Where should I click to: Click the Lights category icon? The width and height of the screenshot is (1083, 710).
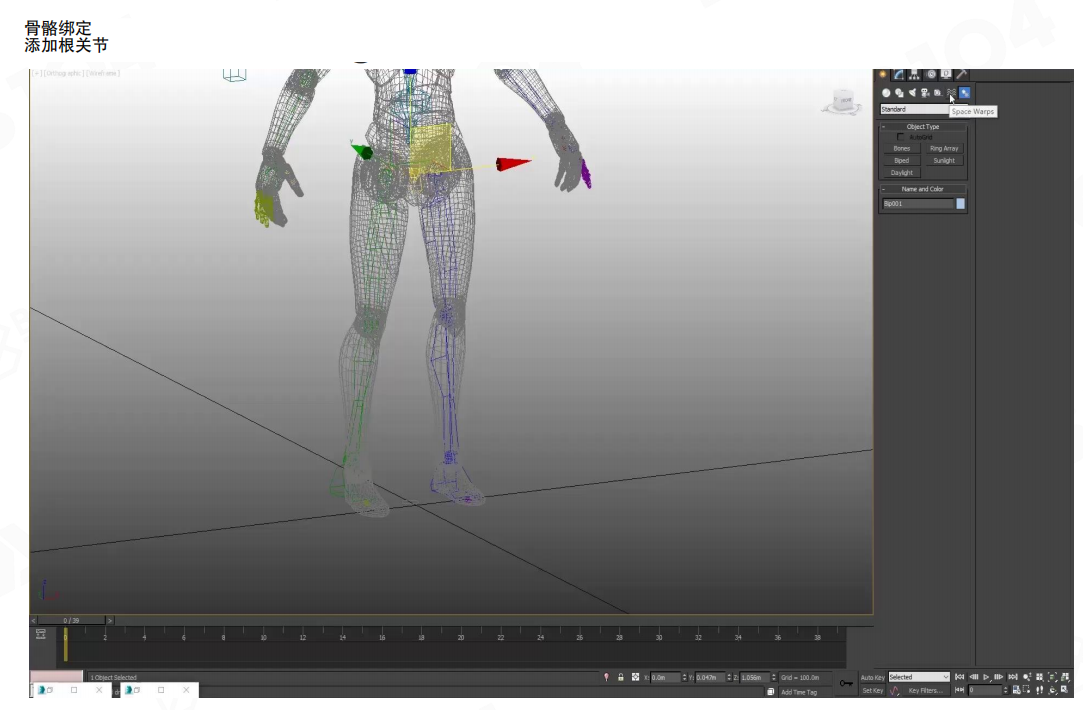point(912,93)
